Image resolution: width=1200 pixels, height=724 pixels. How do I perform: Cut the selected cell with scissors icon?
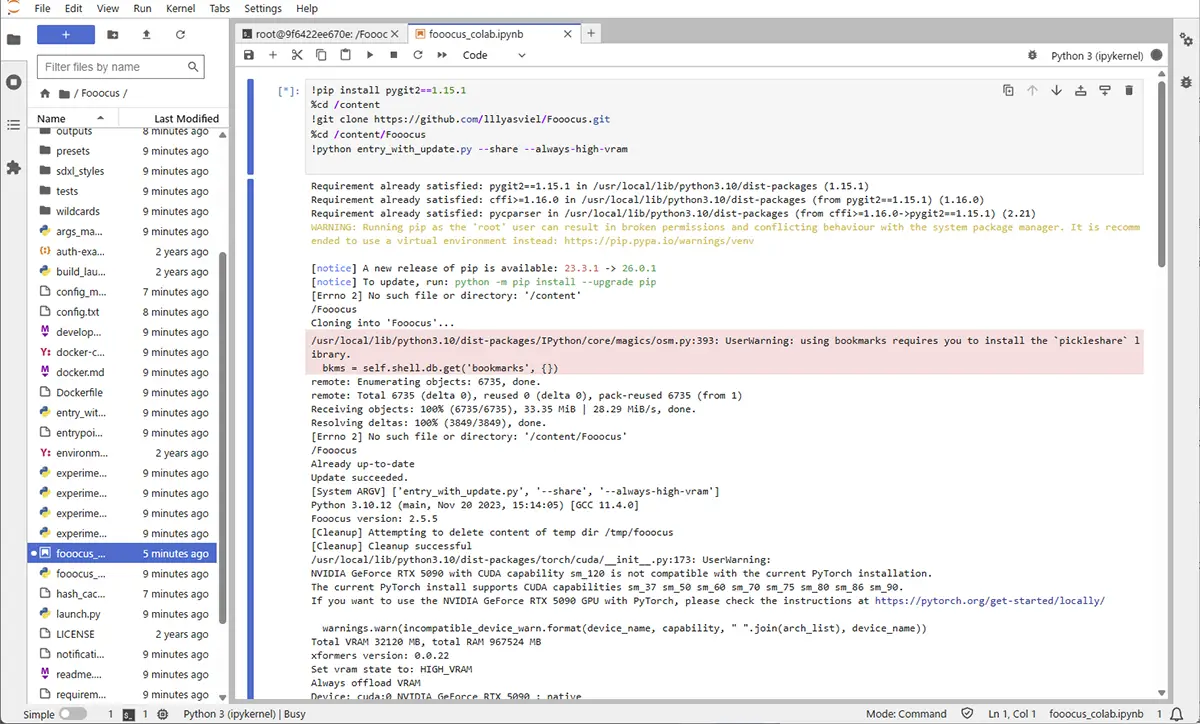point(297,55)
